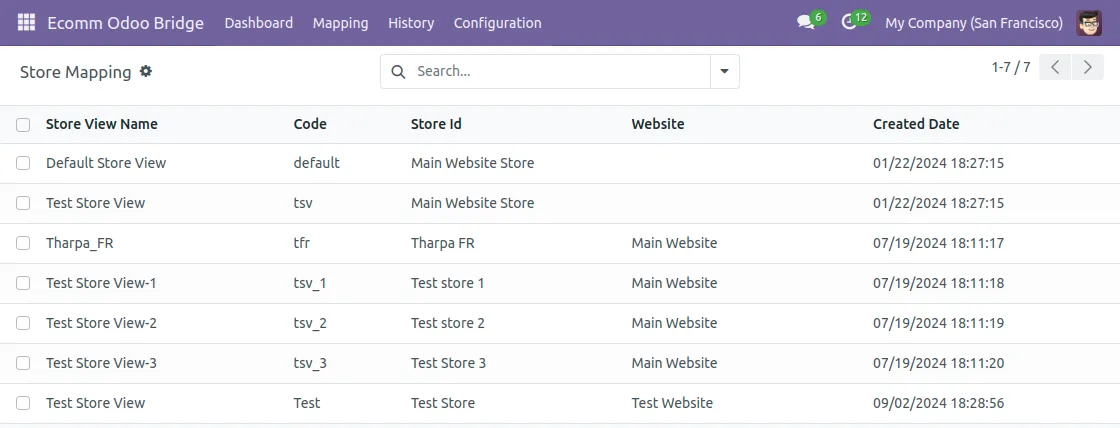
Task: Open the user avatar menu
Action: (1089, 23)
